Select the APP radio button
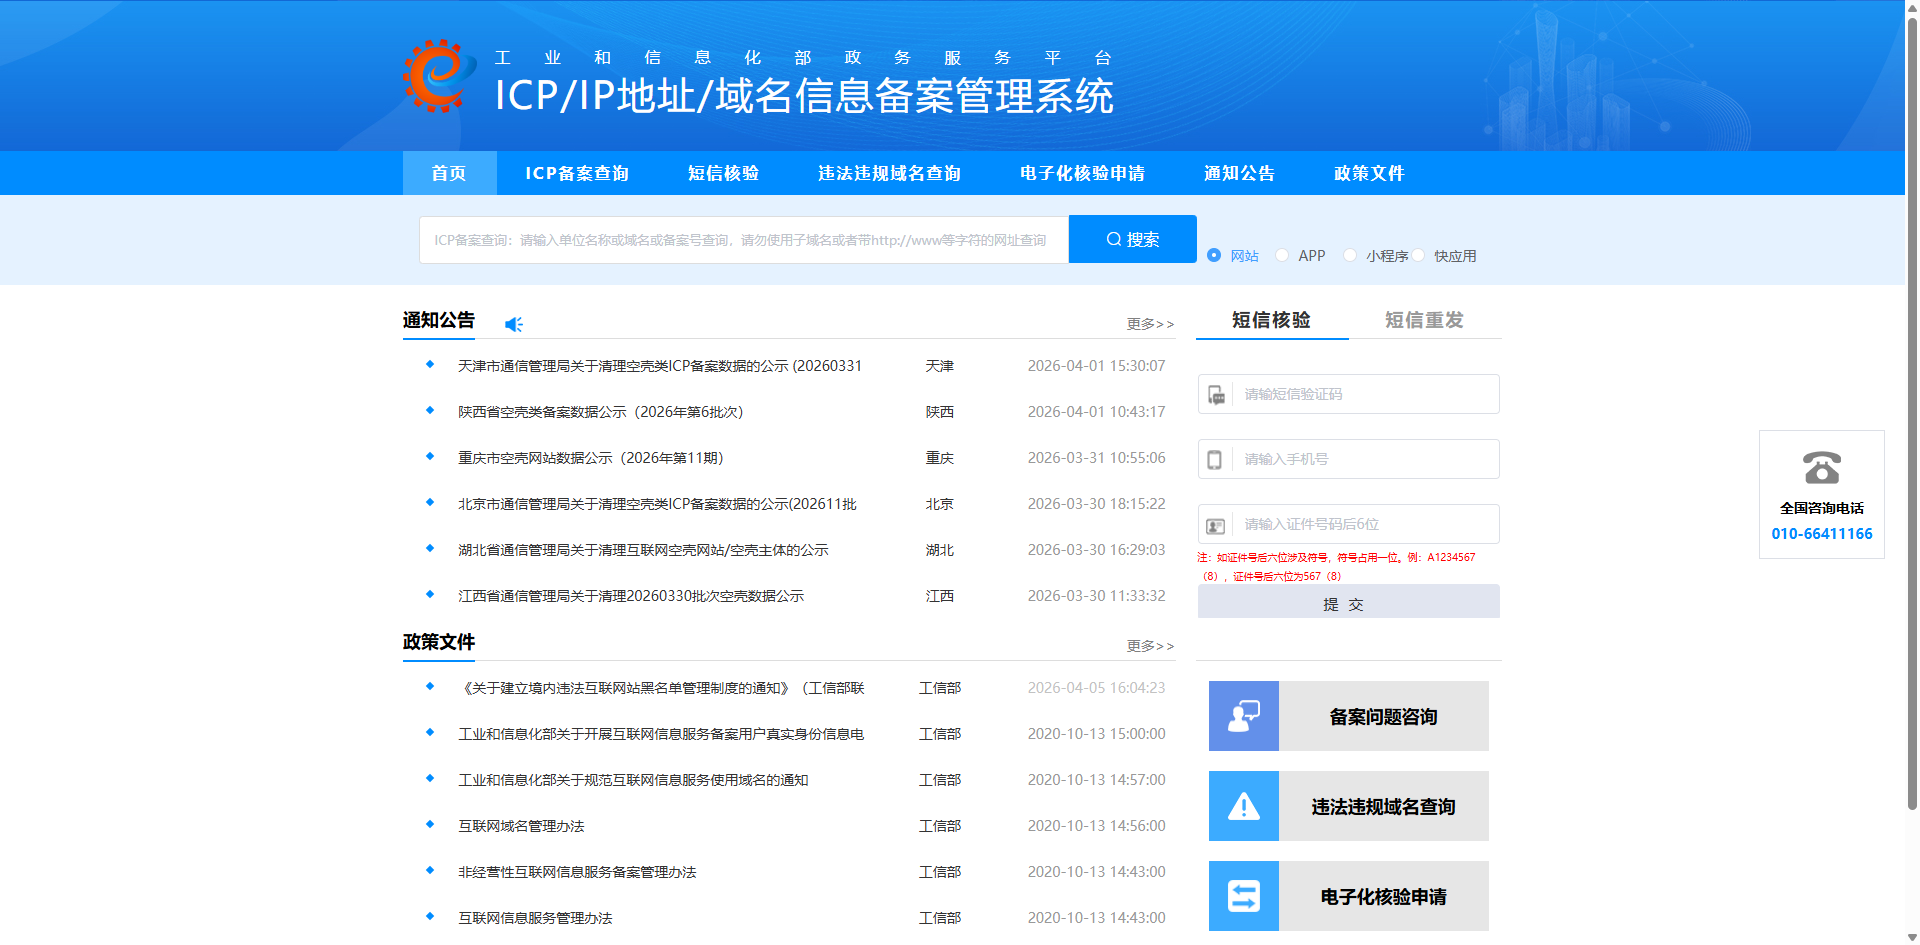Screen dimensions: 1920x945 [x=1282, y=255]
